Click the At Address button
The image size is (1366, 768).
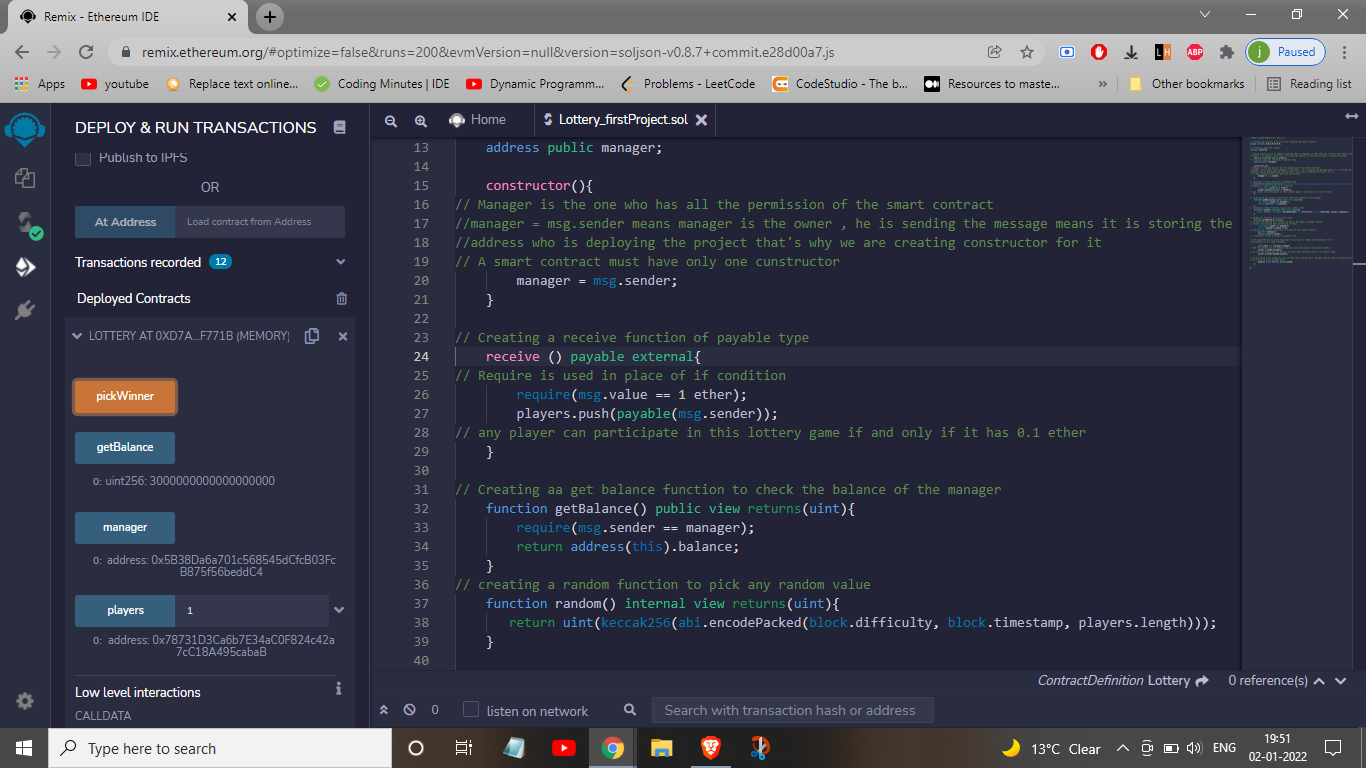(x=125, y=222)
